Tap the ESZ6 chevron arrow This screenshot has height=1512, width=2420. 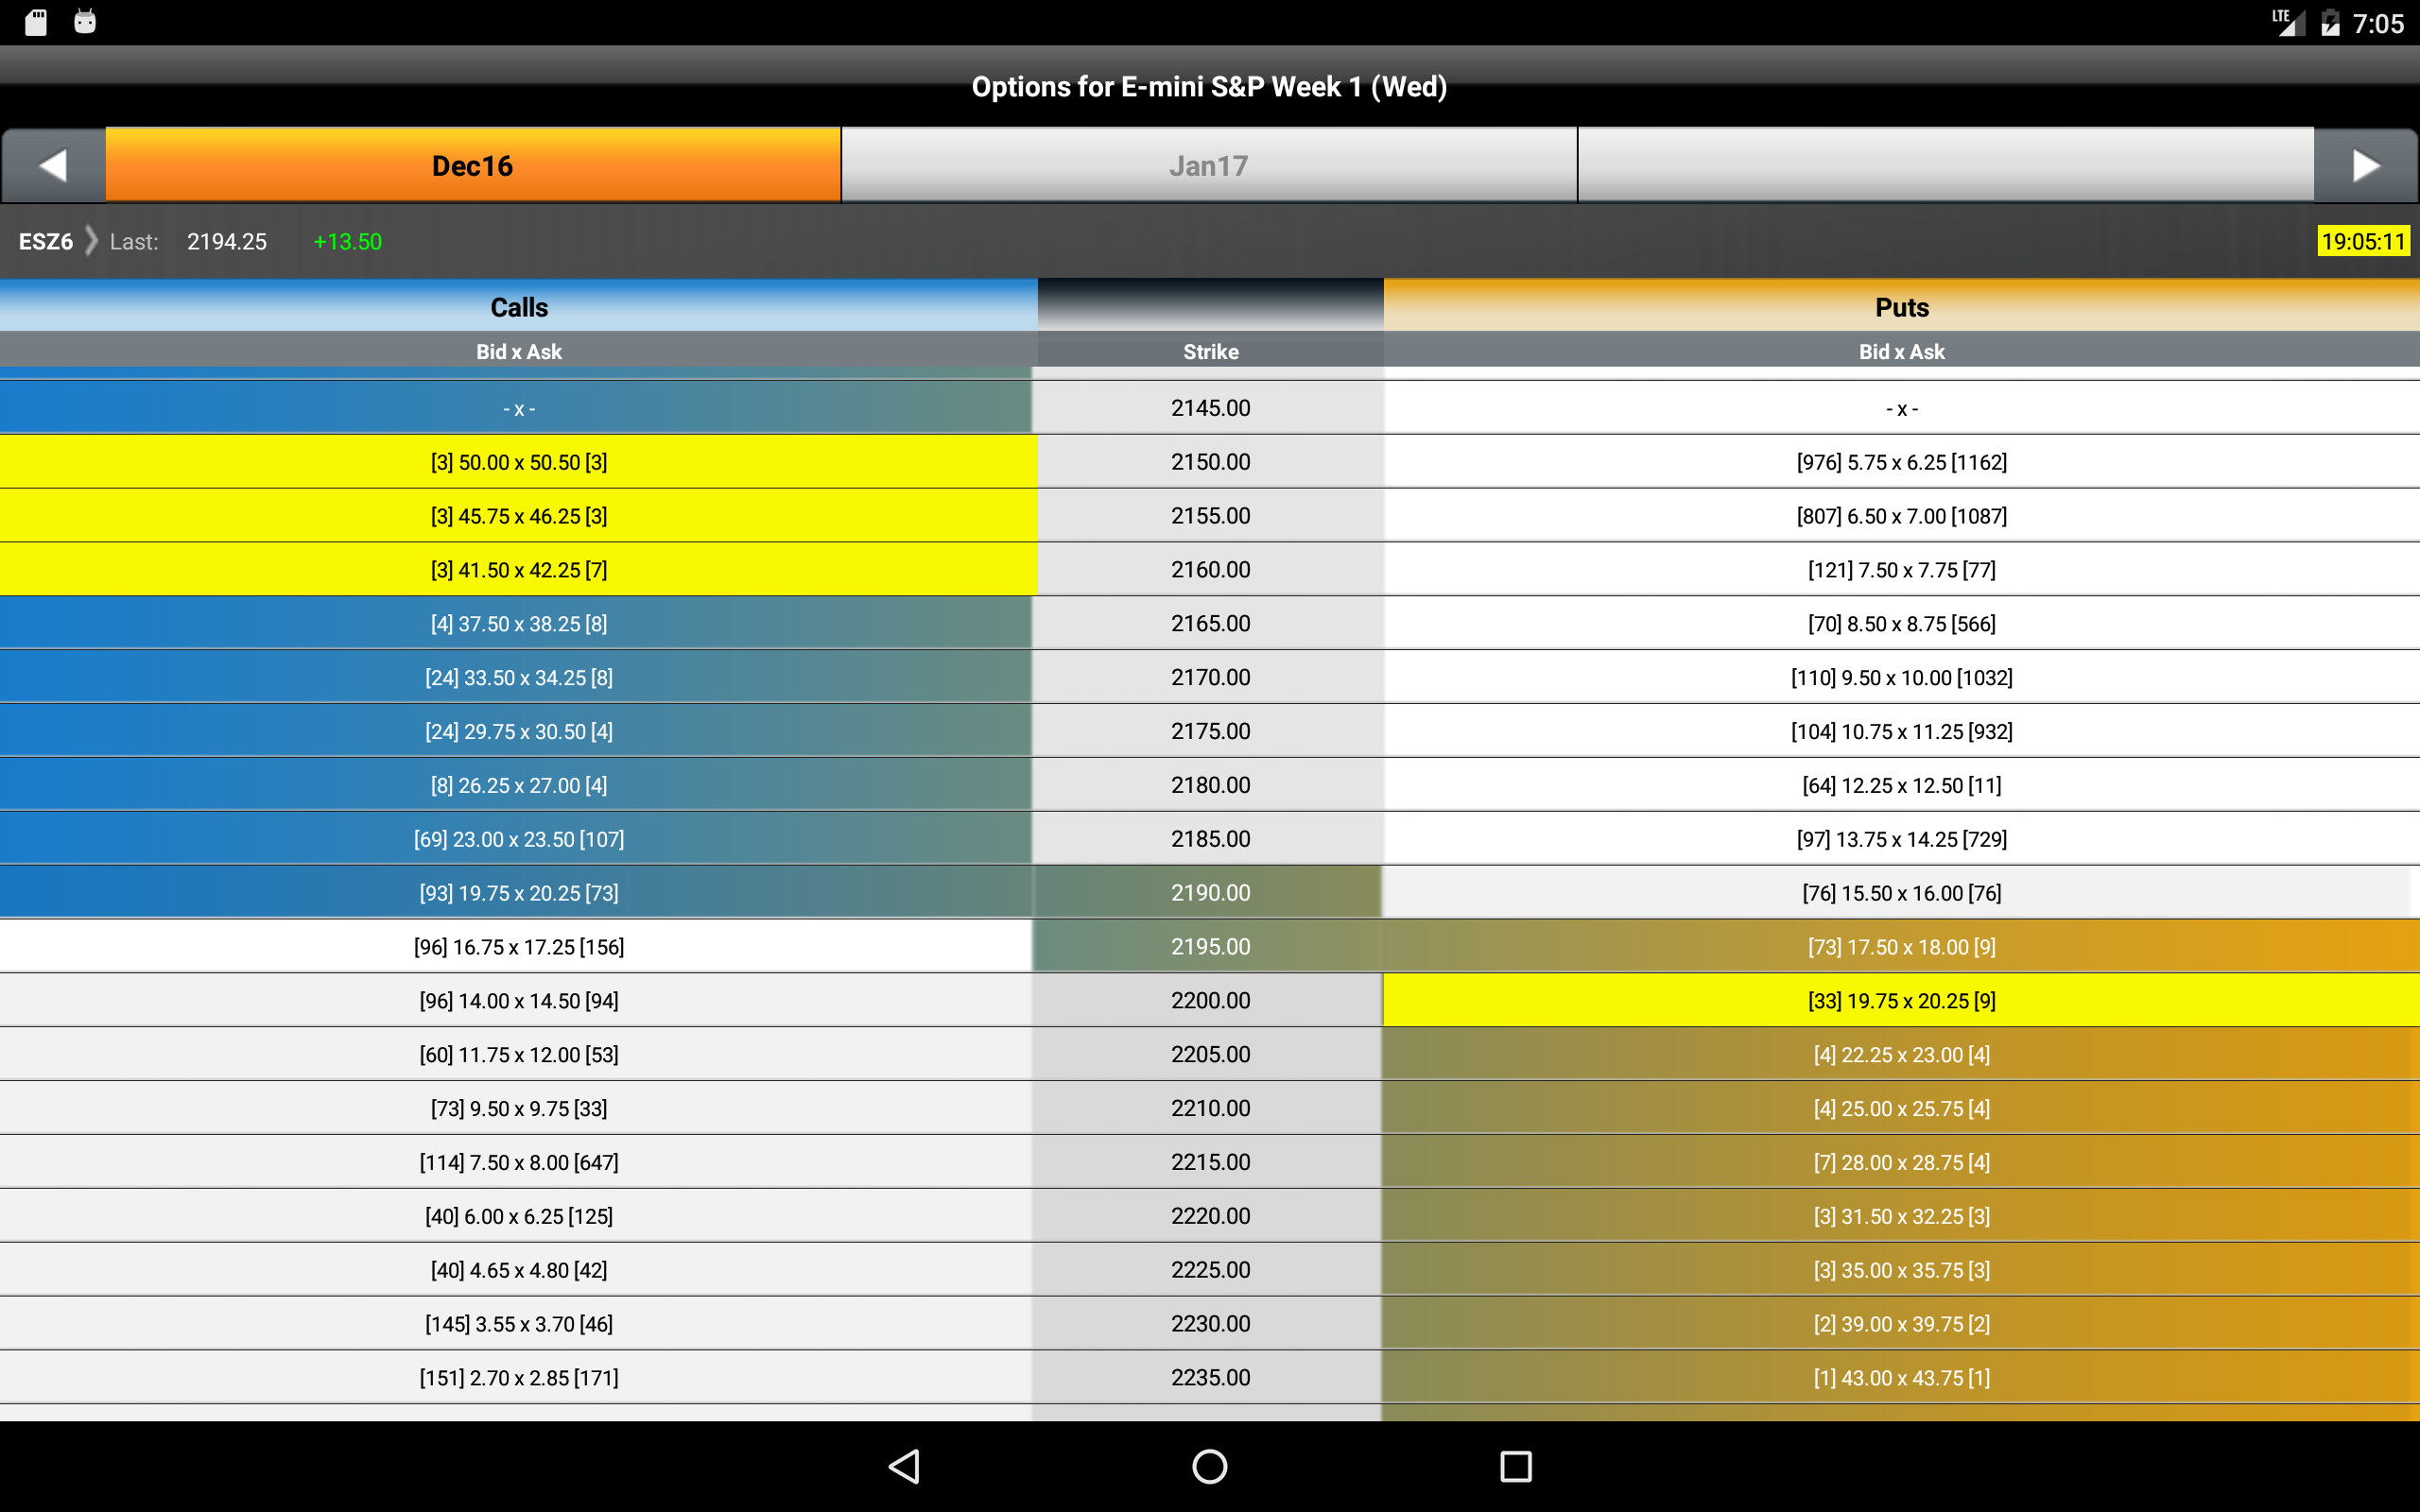point(91,241)
